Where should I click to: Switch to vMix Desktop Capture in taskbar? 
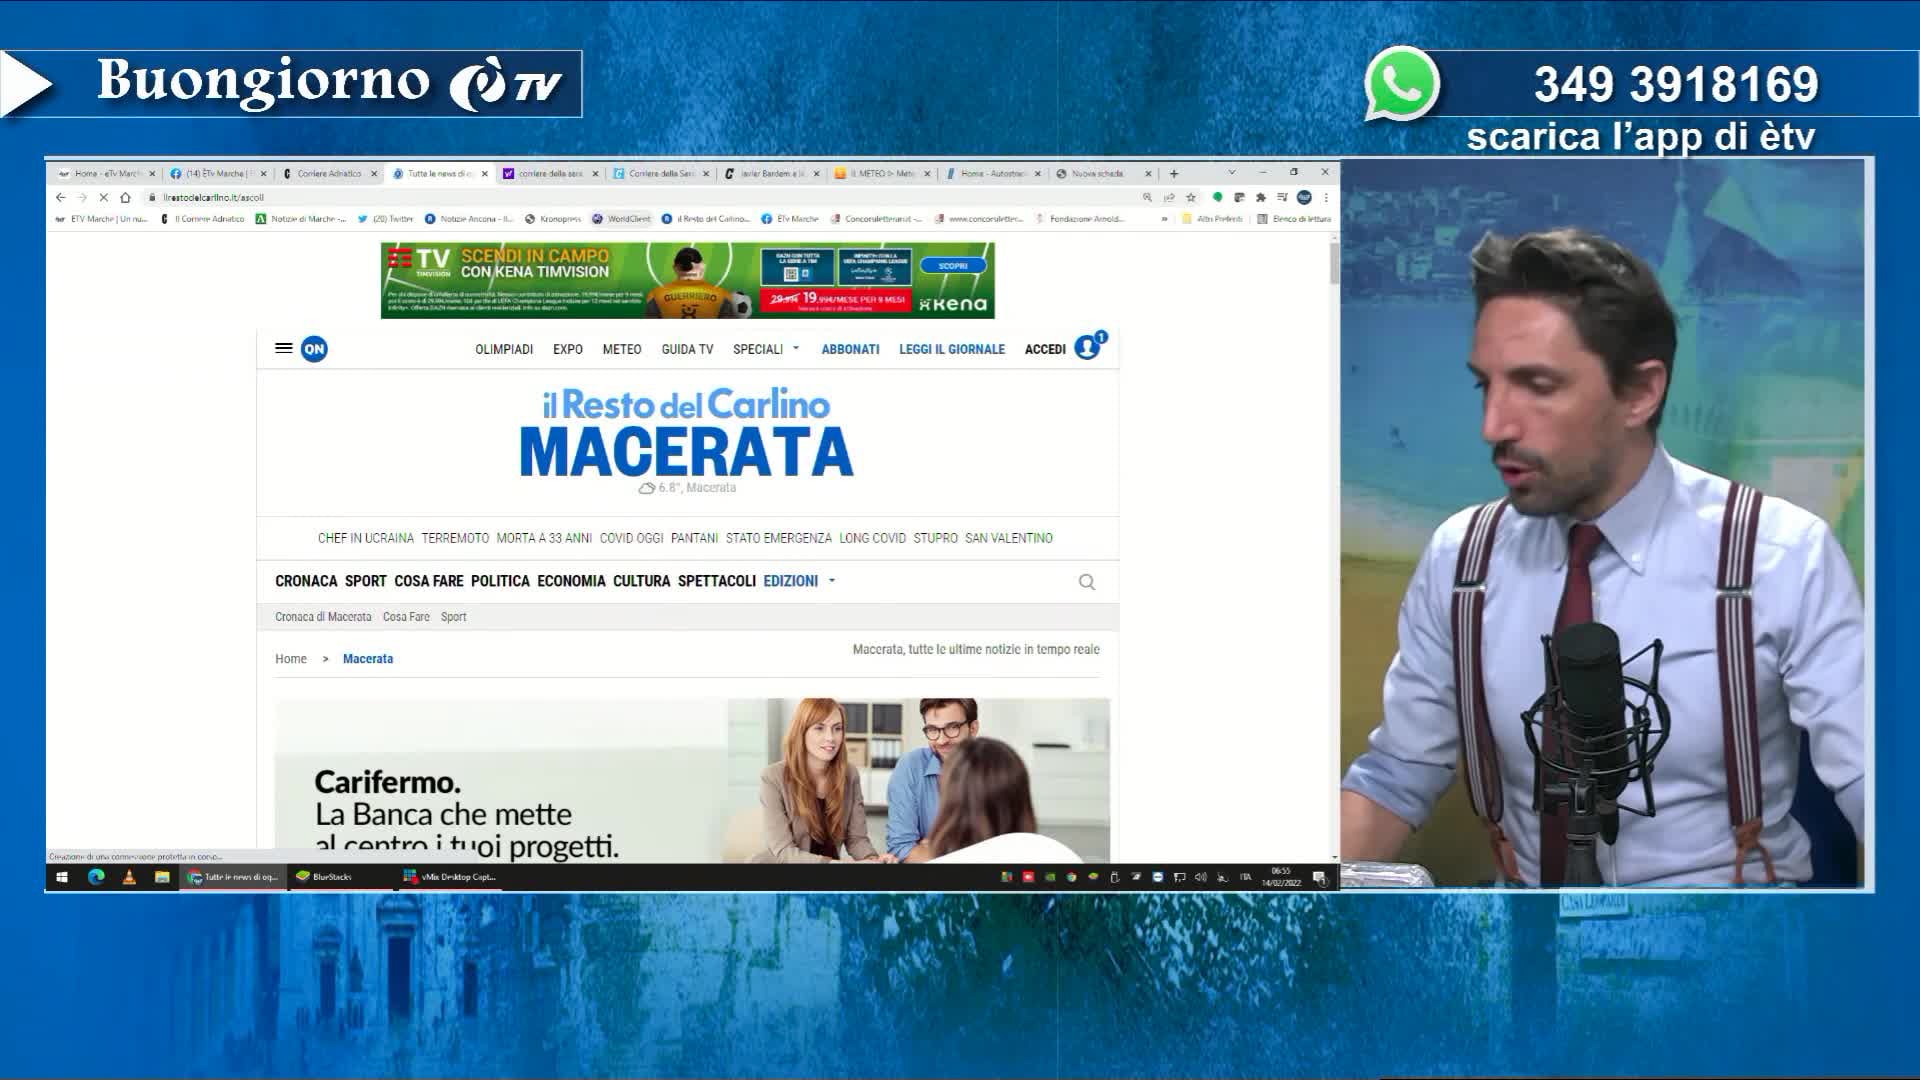[449, 877]
